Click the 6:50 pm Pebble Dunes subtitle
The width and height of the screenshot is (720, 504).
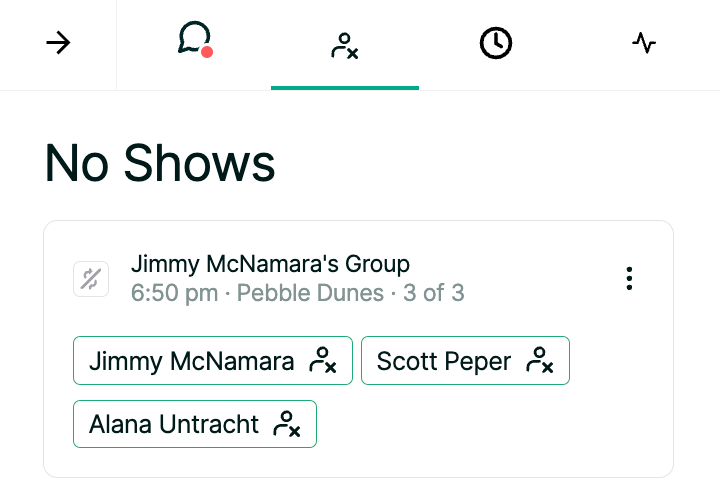tap(257, 293)
